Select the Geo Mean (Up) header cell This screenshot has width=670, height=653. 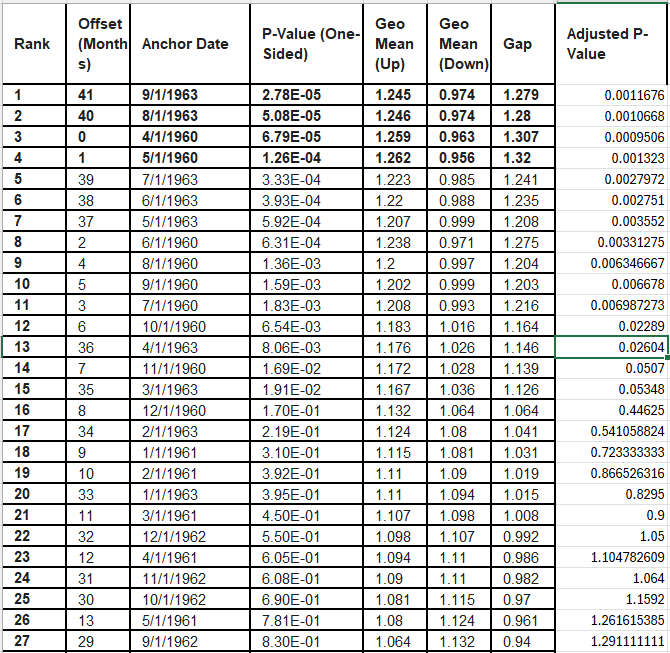[x=395, y=44]
